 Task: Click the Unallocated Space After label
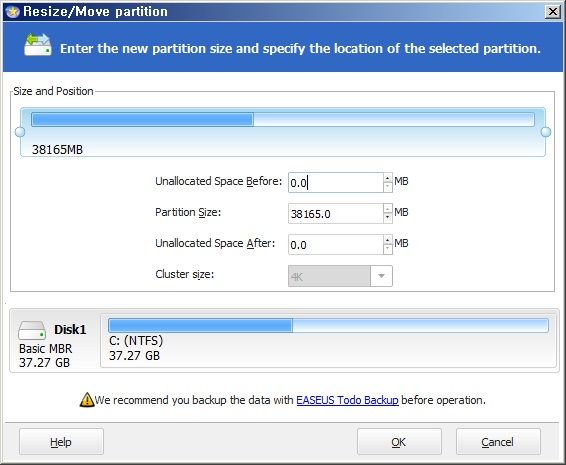pos(215,243)
